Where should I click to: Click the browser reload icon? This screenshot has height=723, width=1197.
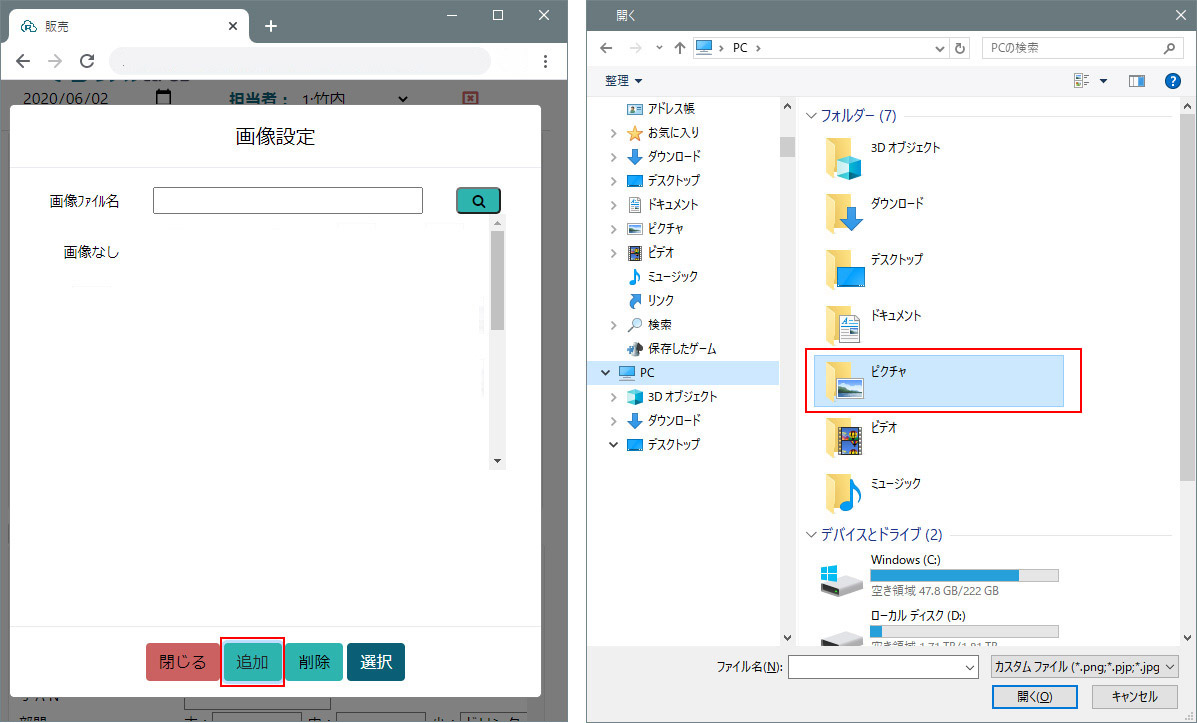87,61
